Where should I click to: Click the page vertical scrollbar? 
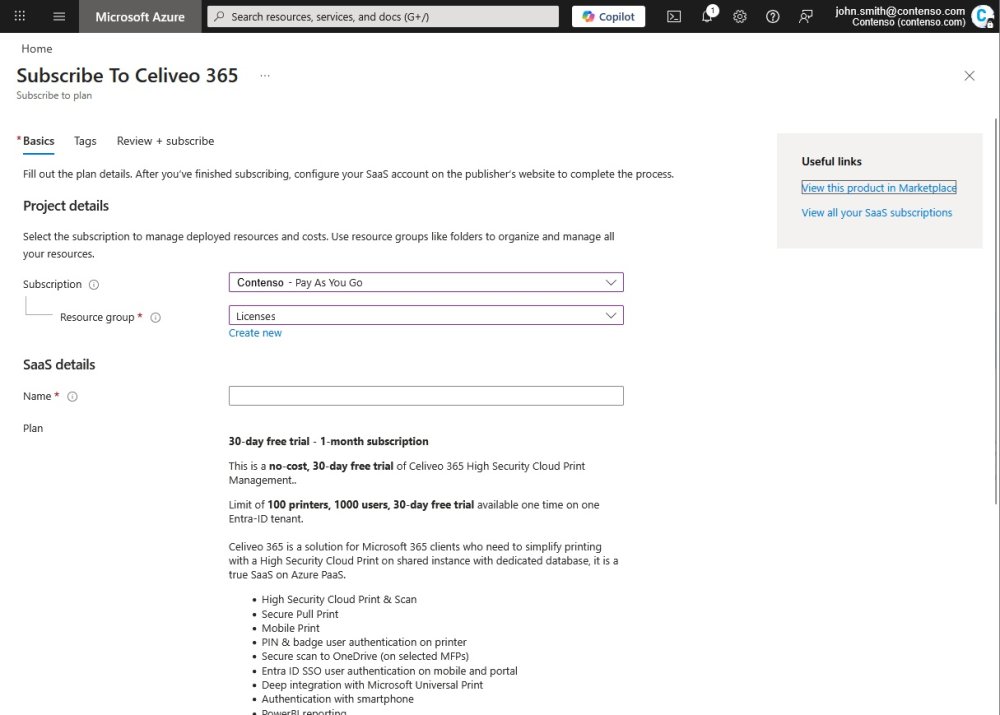996,311
